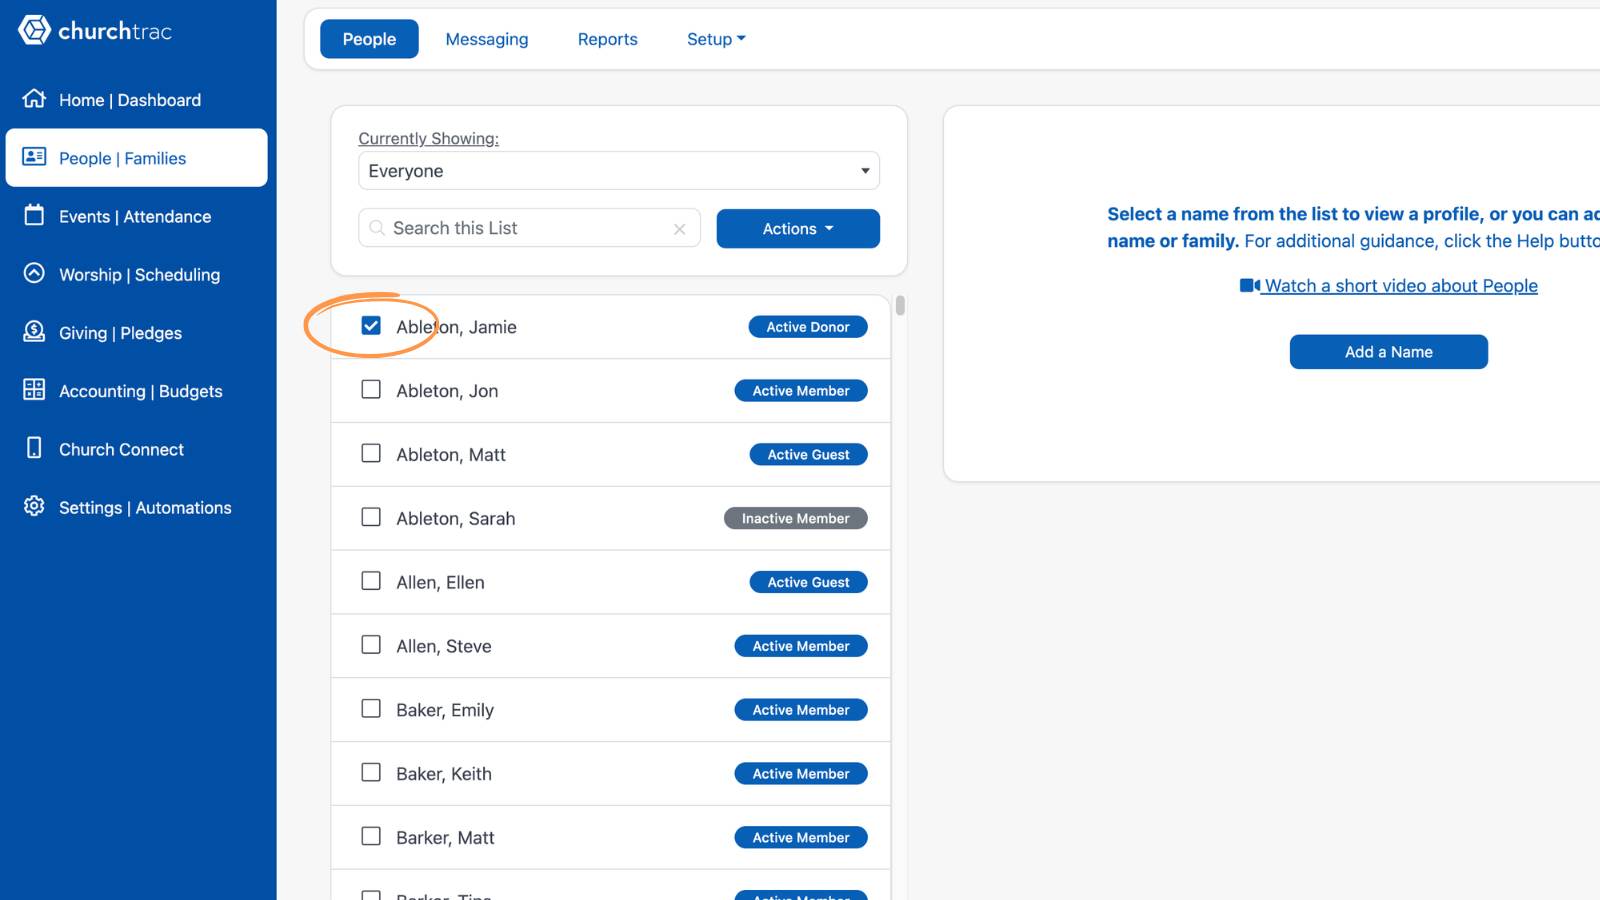Click the Church Connect phone icon
The height and width of the screenshot is (900, 1600).
pyautogui.click(x=34, y=447)
